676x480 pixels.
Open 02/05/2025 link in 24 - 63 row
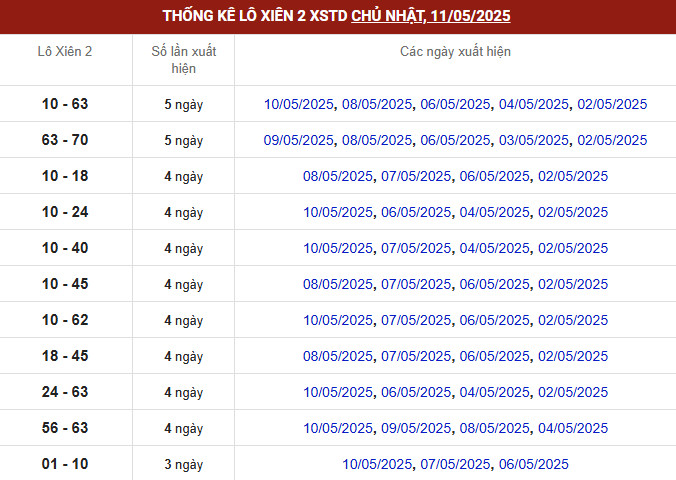pyautogui.click(x=573, y=392)
